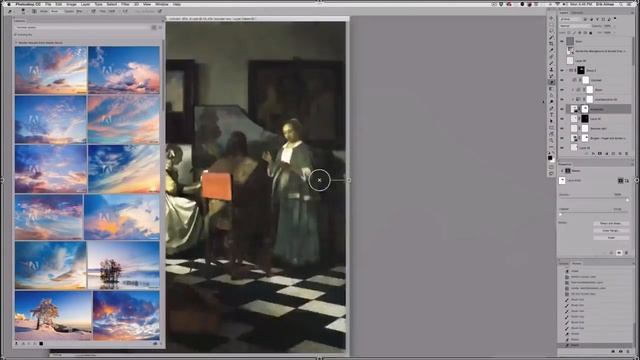Viewport: 640px width, 360px height.
Task: Delete current state in History panel
Action: click(x=628, y=351)
